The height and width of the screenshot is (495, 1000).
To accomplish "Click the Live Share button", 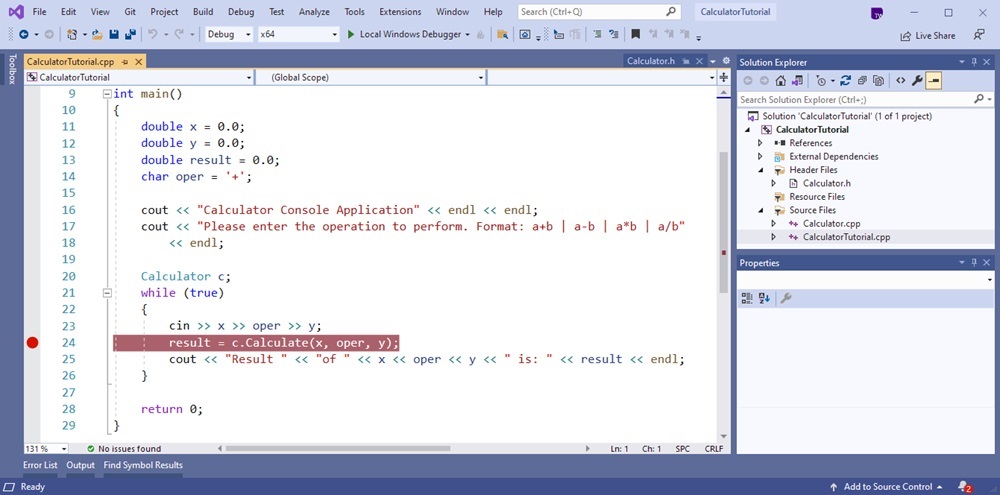I will (x=927, y=36).
